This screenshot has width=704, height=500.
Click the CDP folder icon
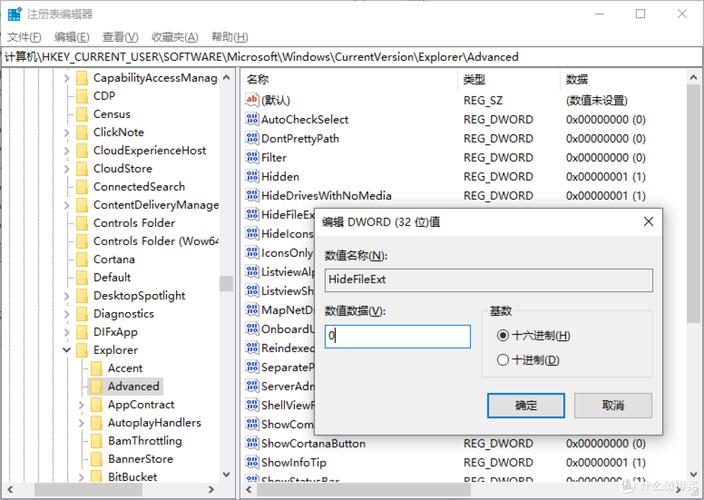point(82,96)
